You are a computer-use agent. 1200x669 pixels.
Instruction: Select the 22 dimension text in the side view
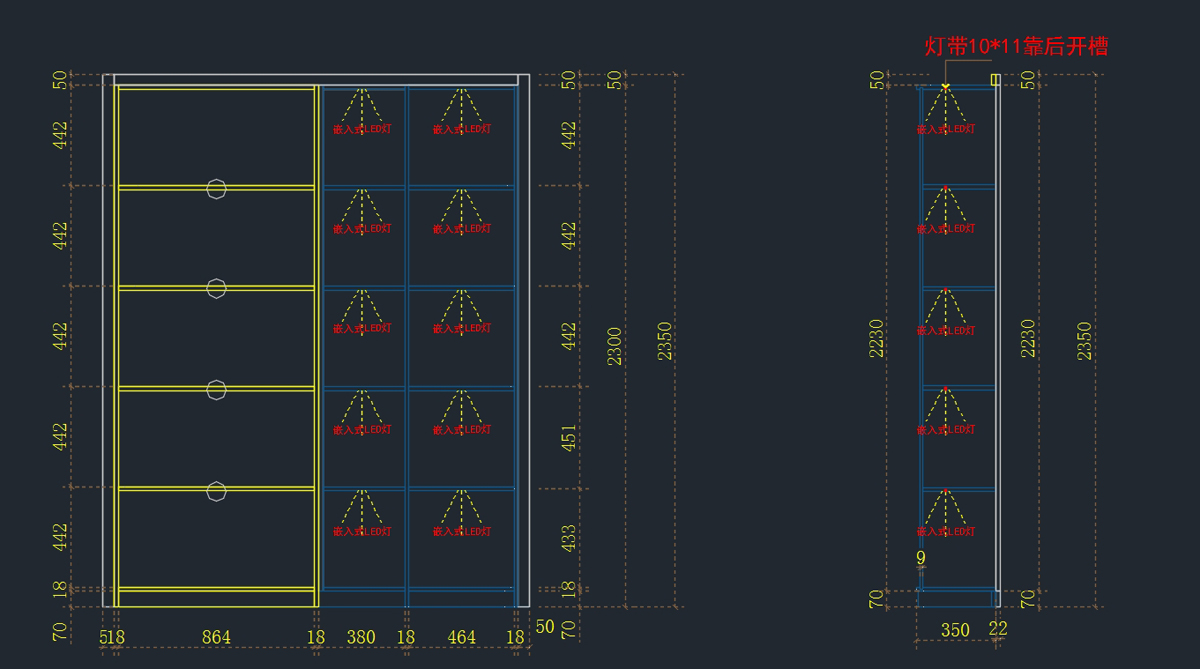(998, 629)
